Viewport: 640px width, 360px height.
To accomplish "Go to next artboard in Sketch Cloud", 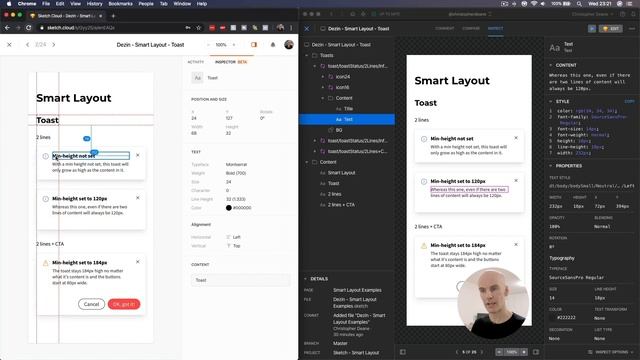I will click(x=53, y=44).
